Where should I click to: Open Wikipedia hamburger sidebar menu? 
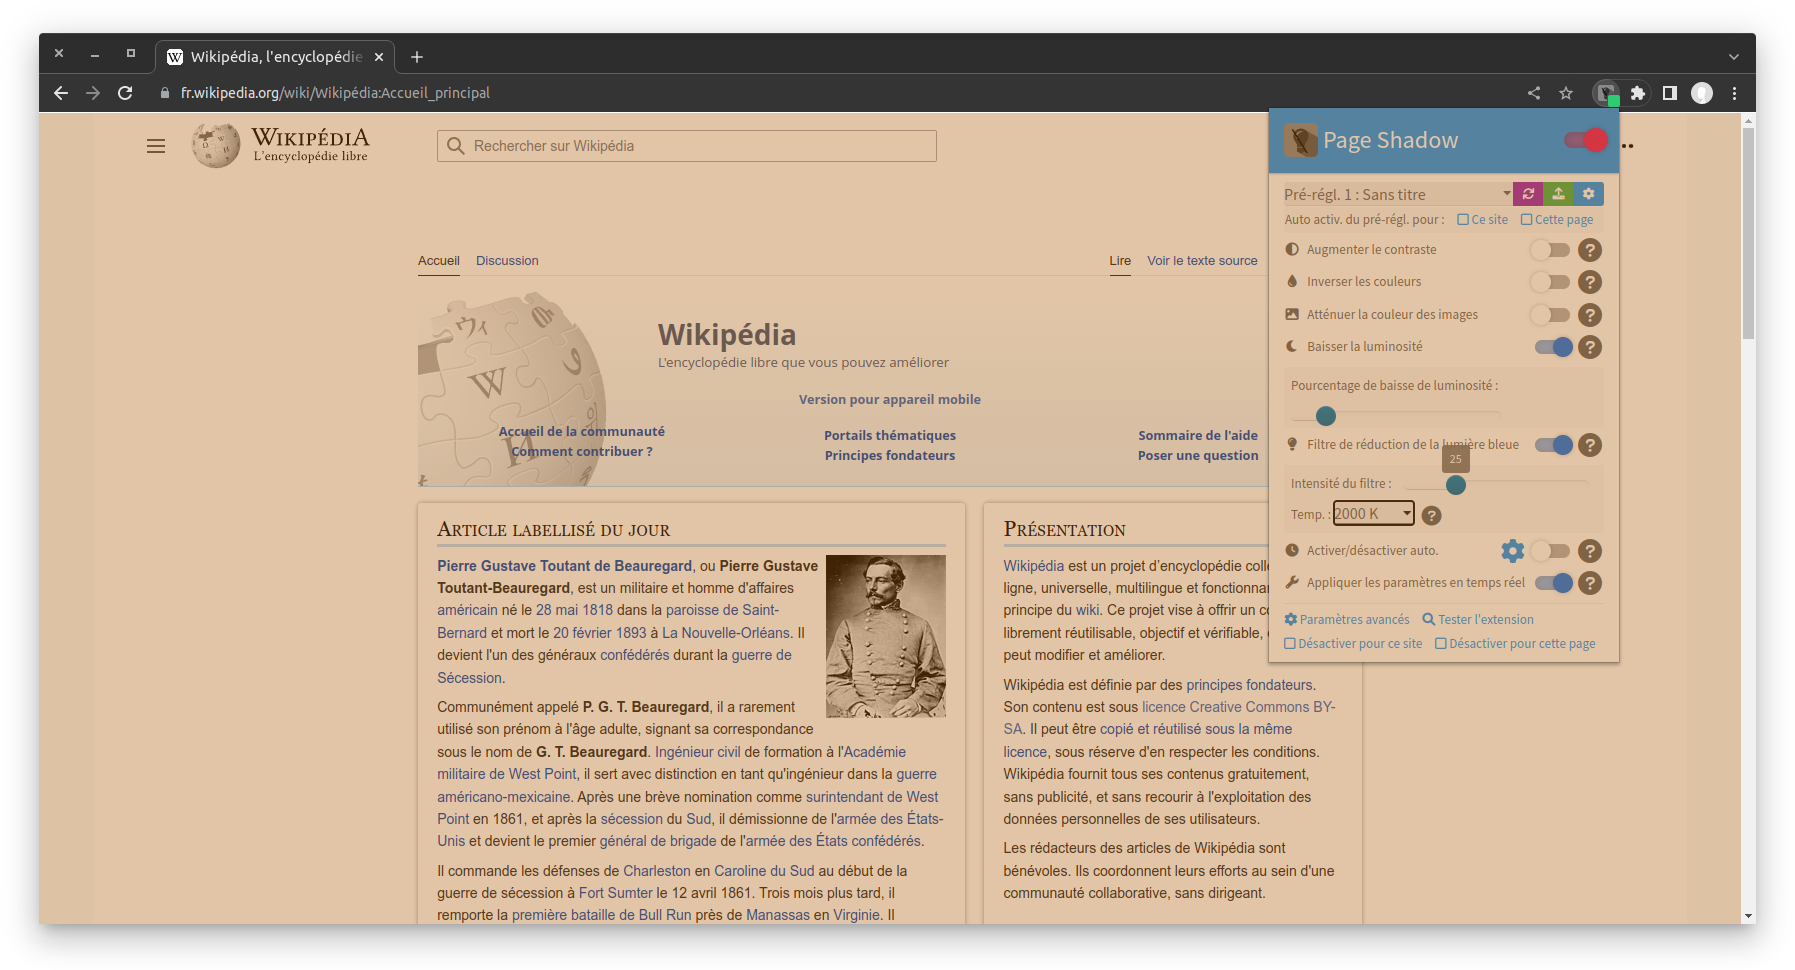[x=156, y=146]
